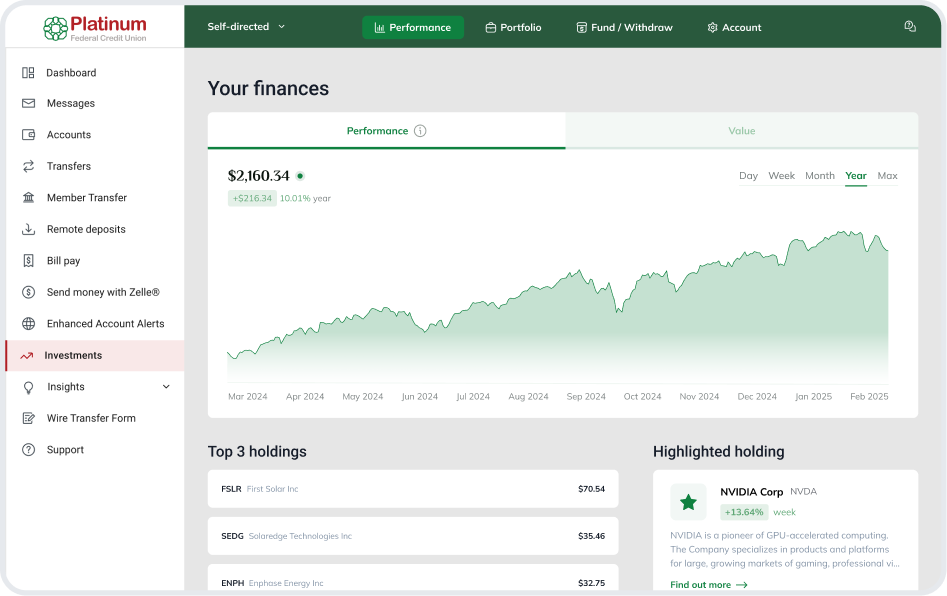Open the Fund / Withdraw tab

point(624,28)
